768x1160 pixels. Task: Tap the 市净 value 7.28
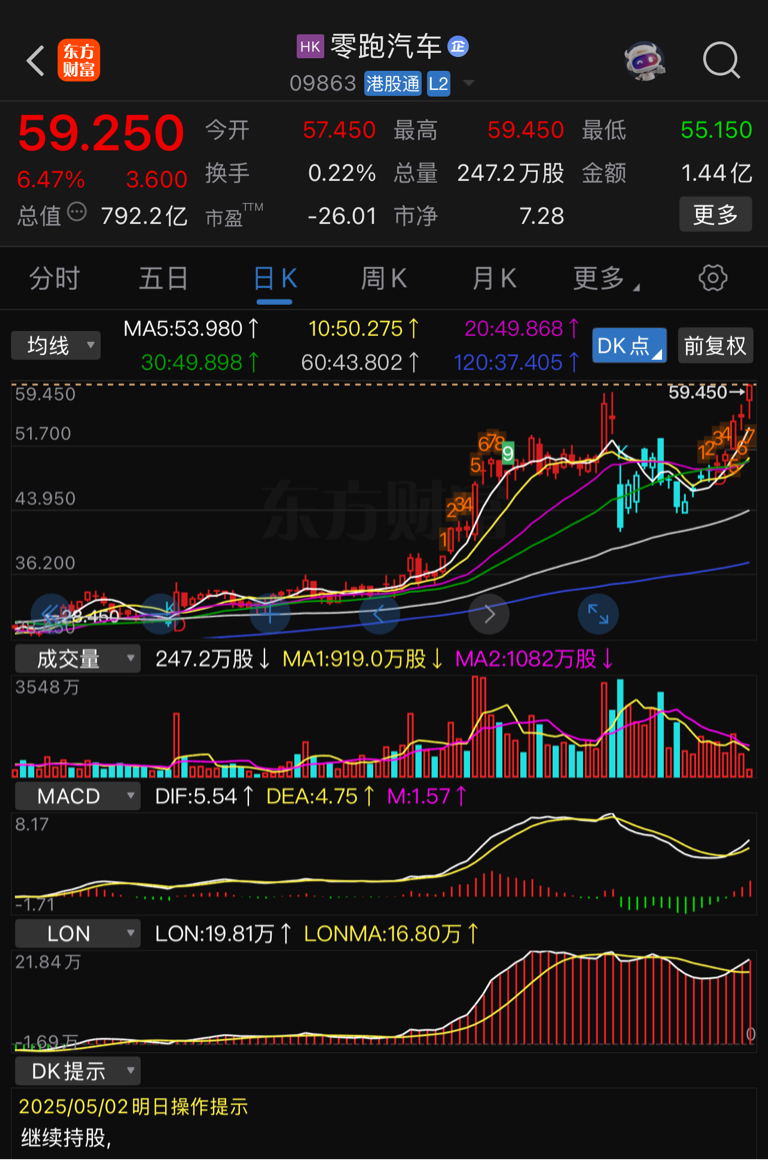542,216
